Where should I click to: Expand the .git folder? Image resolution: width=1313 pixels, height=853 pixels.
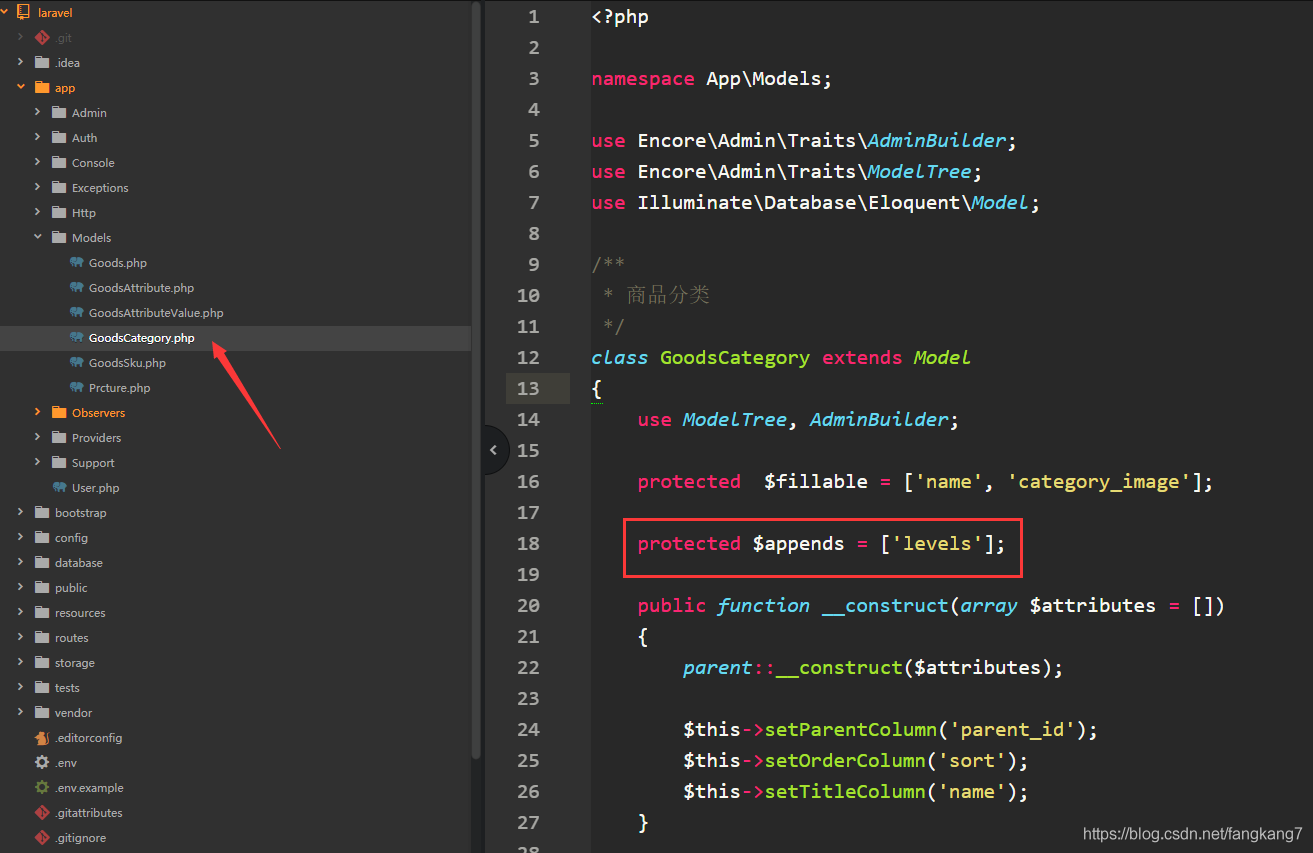20,38
